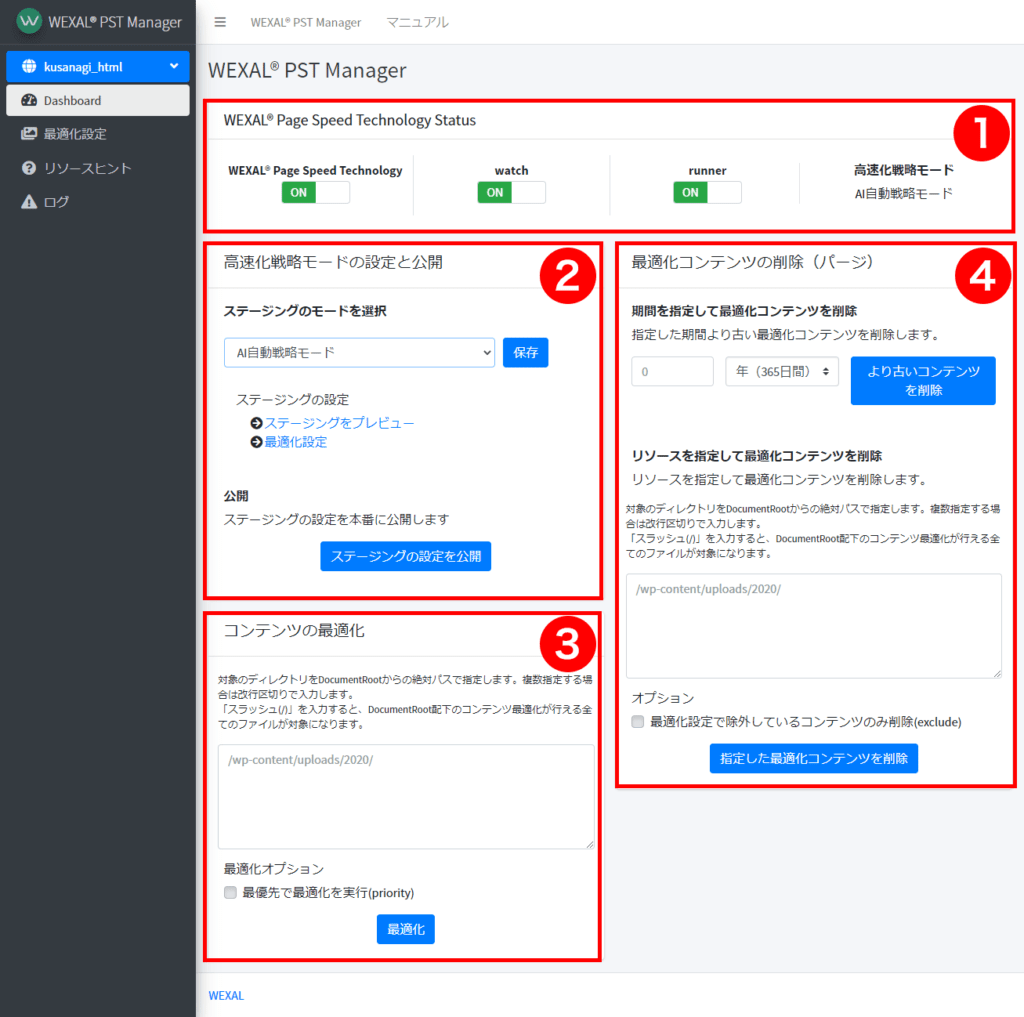Toggle WEXAL Page Speed Technology switch
This screenshot has height=1017, width=1024.
pyautogui.click(x=315, y=193)
